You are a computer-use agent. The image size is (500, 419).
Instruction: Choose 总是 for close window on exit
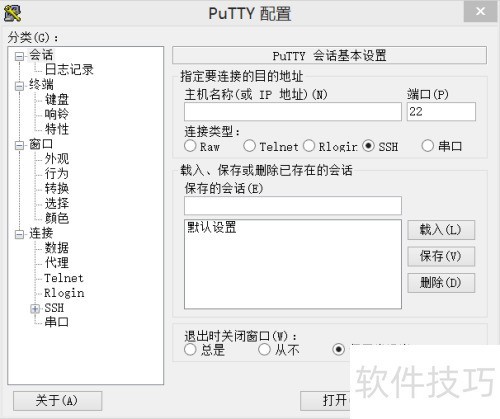190,350
